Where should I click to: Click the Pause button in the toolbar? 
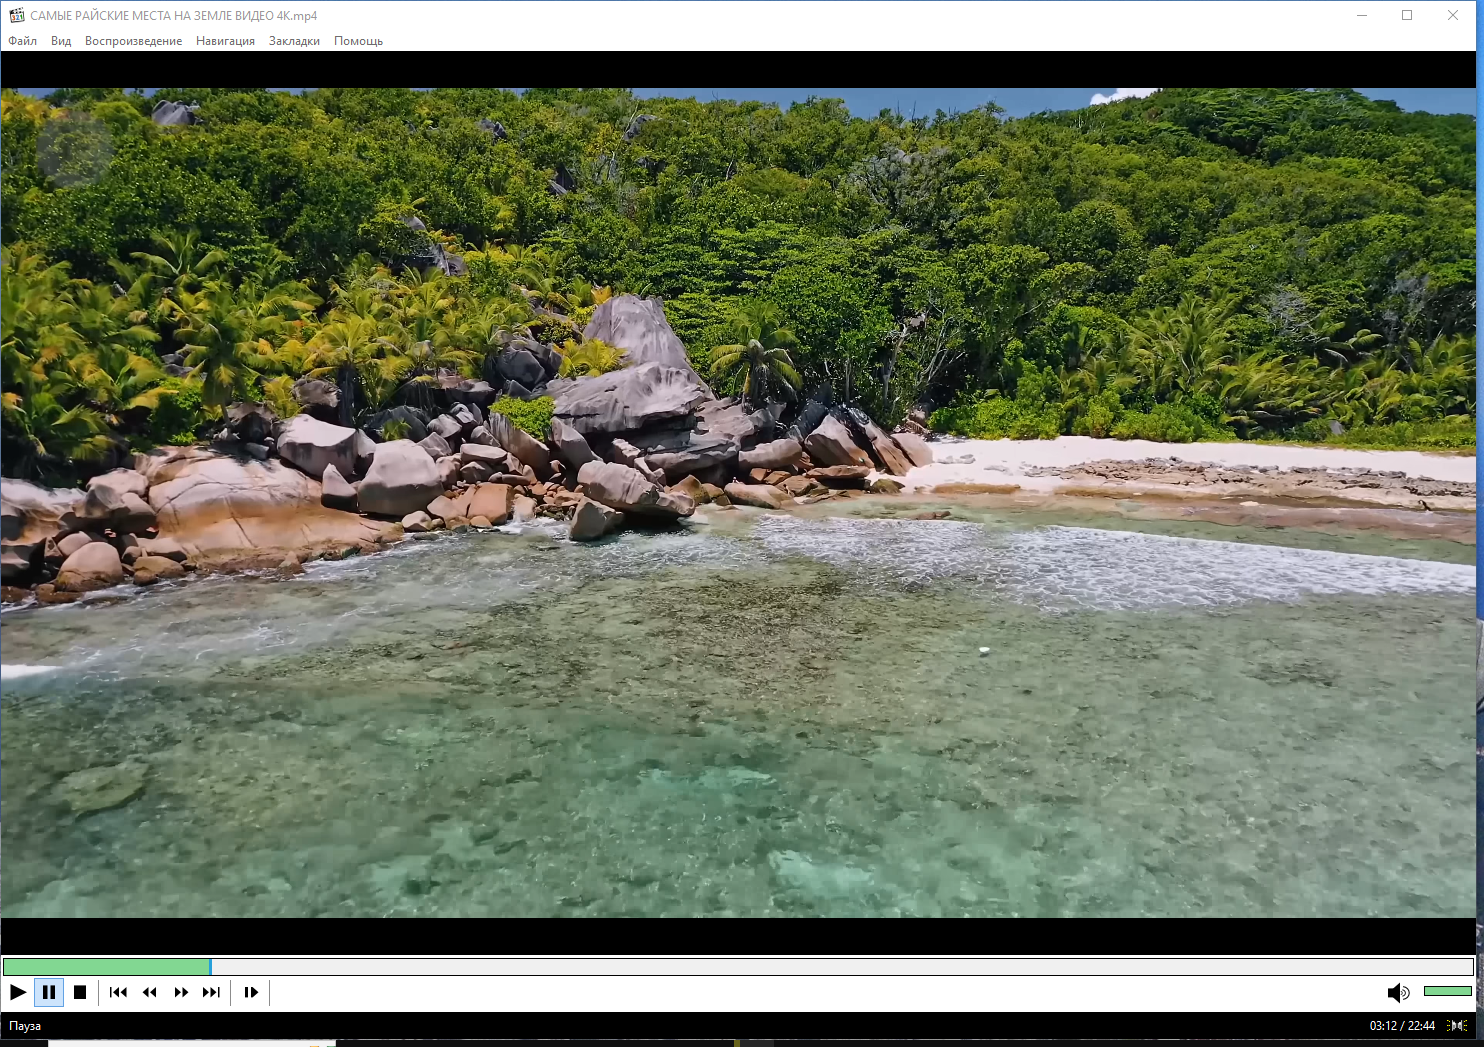click(49, 992)
